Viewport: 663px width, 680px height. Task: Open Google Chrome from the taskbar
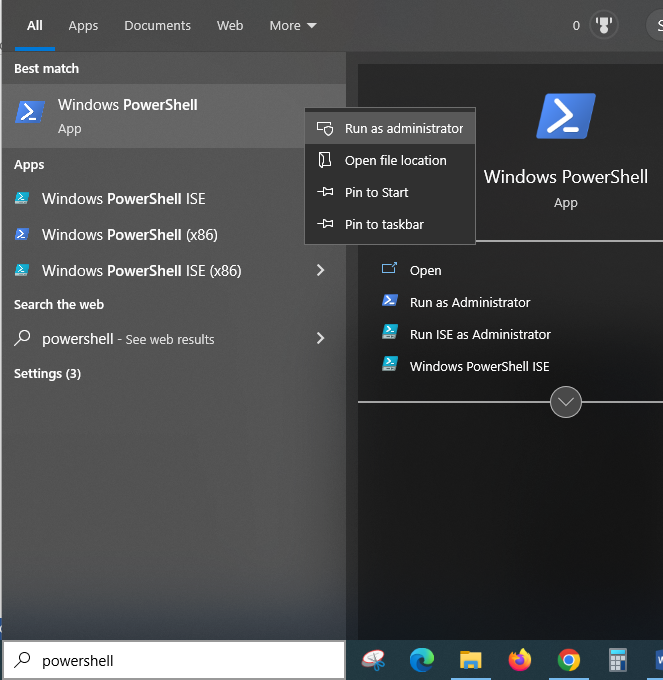pos(569,660)
